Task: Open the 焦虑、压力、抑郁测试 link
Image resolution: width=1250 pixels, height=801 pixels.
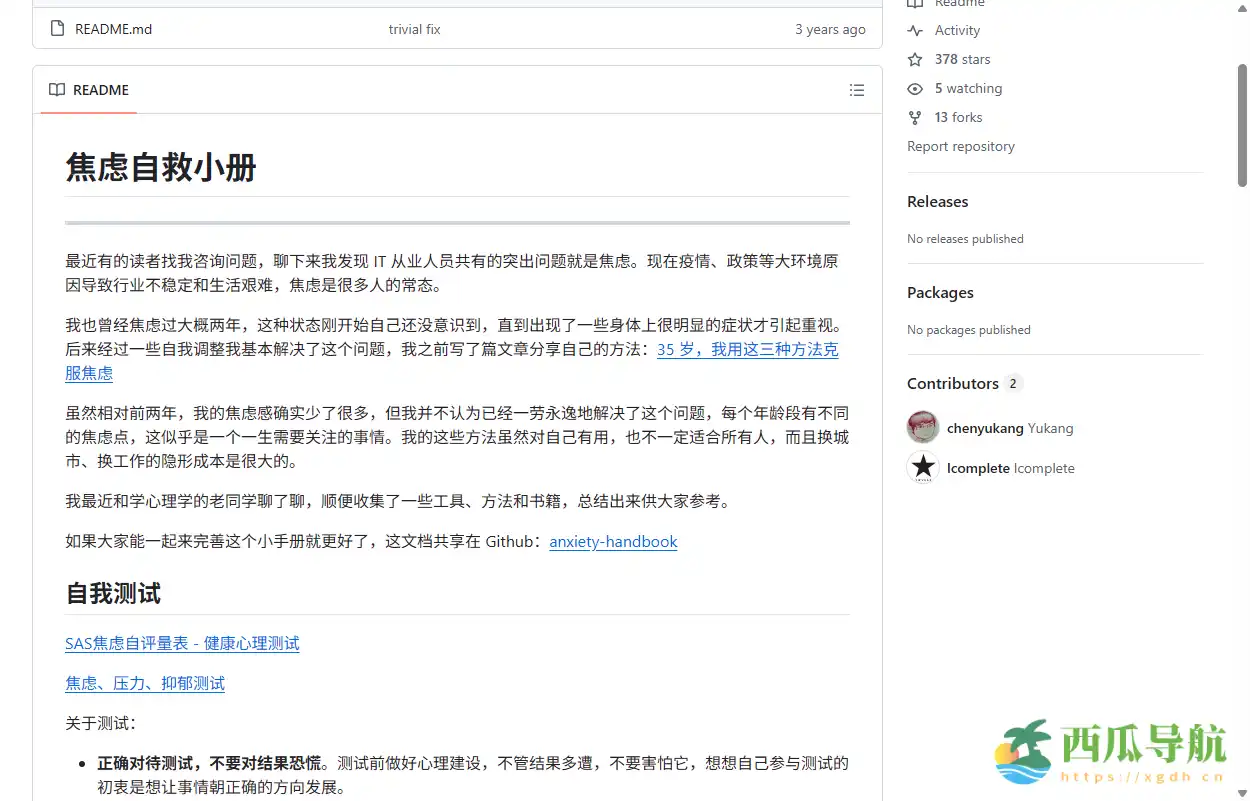Action: pos(144,683)
